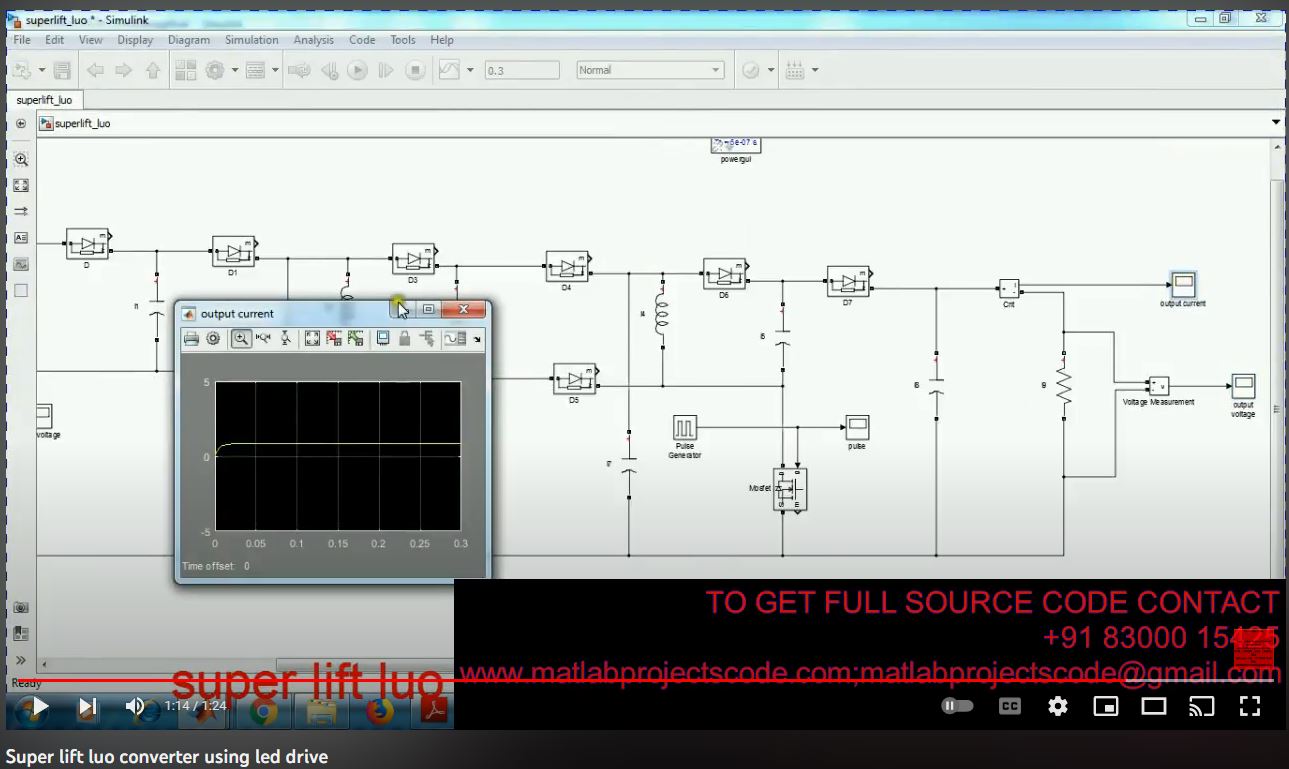Viewport: 1289px width, 769px height.
Task: Toggle closed captions on the video
Action: [x=1010, y=706]
